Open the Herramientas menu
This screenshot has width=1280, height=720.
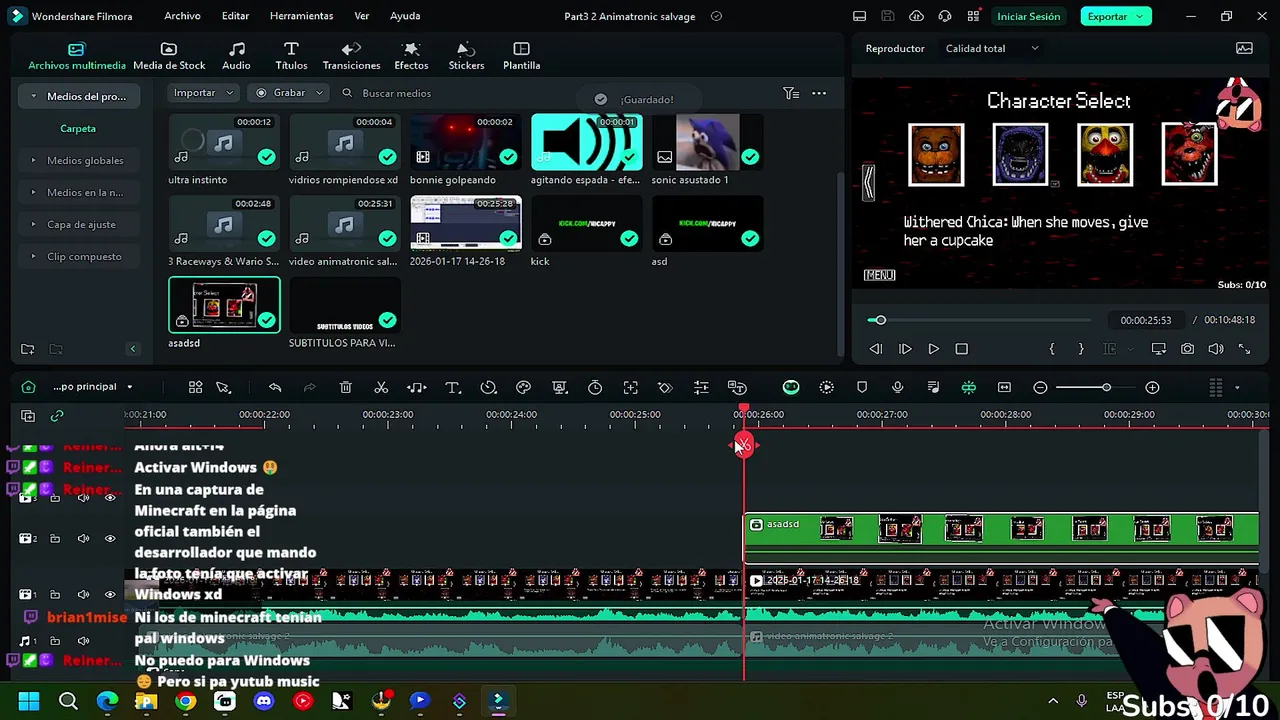(x=301, y=16)
